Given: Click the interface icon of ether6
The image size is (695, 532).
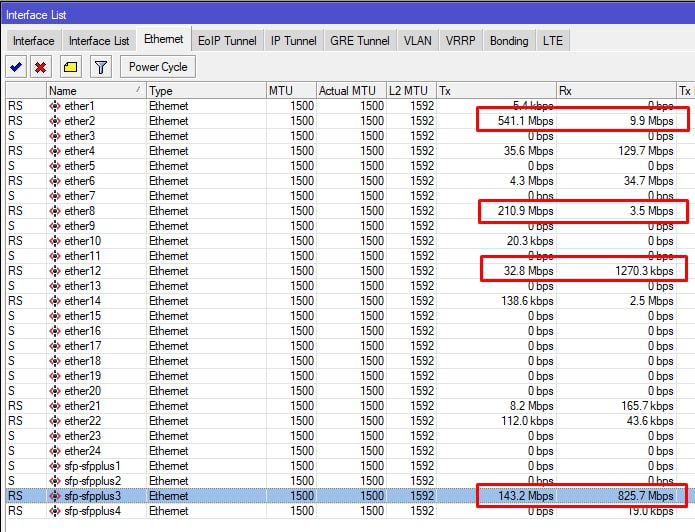Looking at the screenshot, I should tap(55, 181).
